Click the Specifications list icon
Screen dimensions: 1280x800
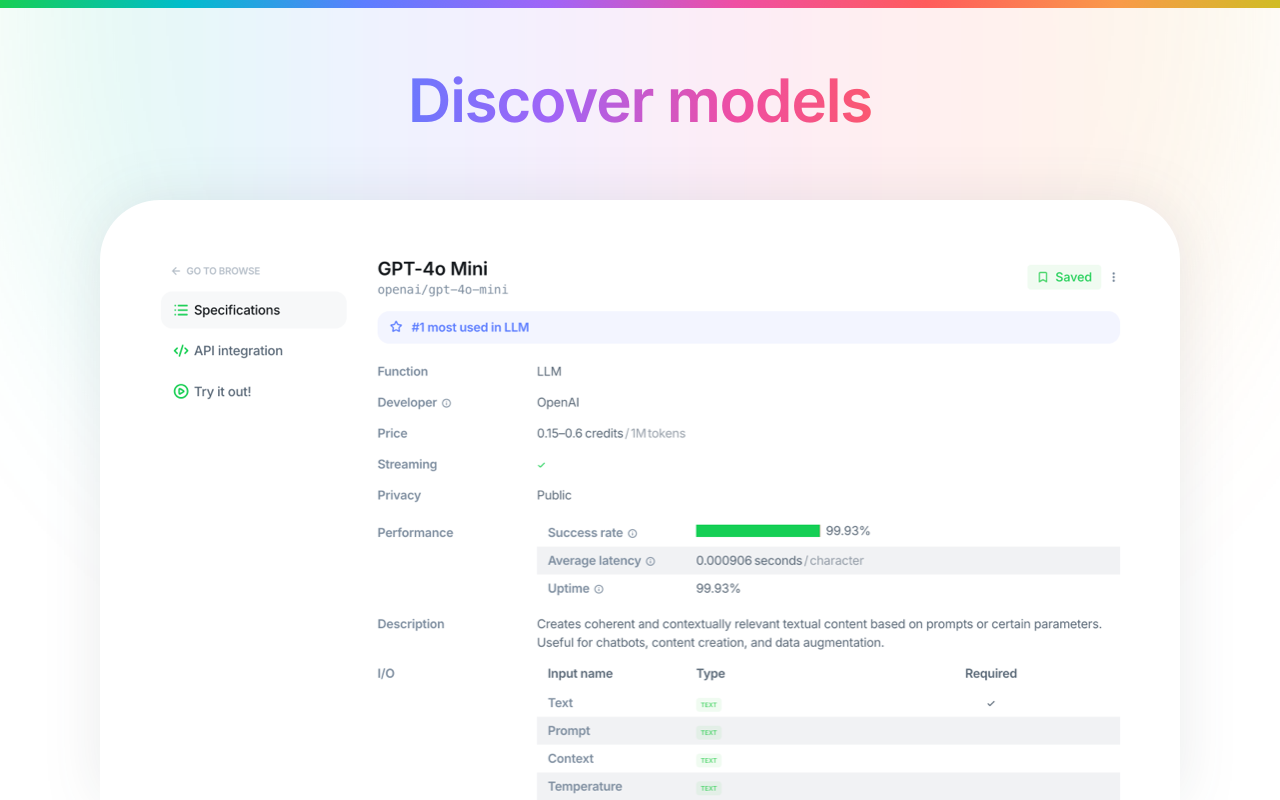point(181,310)
